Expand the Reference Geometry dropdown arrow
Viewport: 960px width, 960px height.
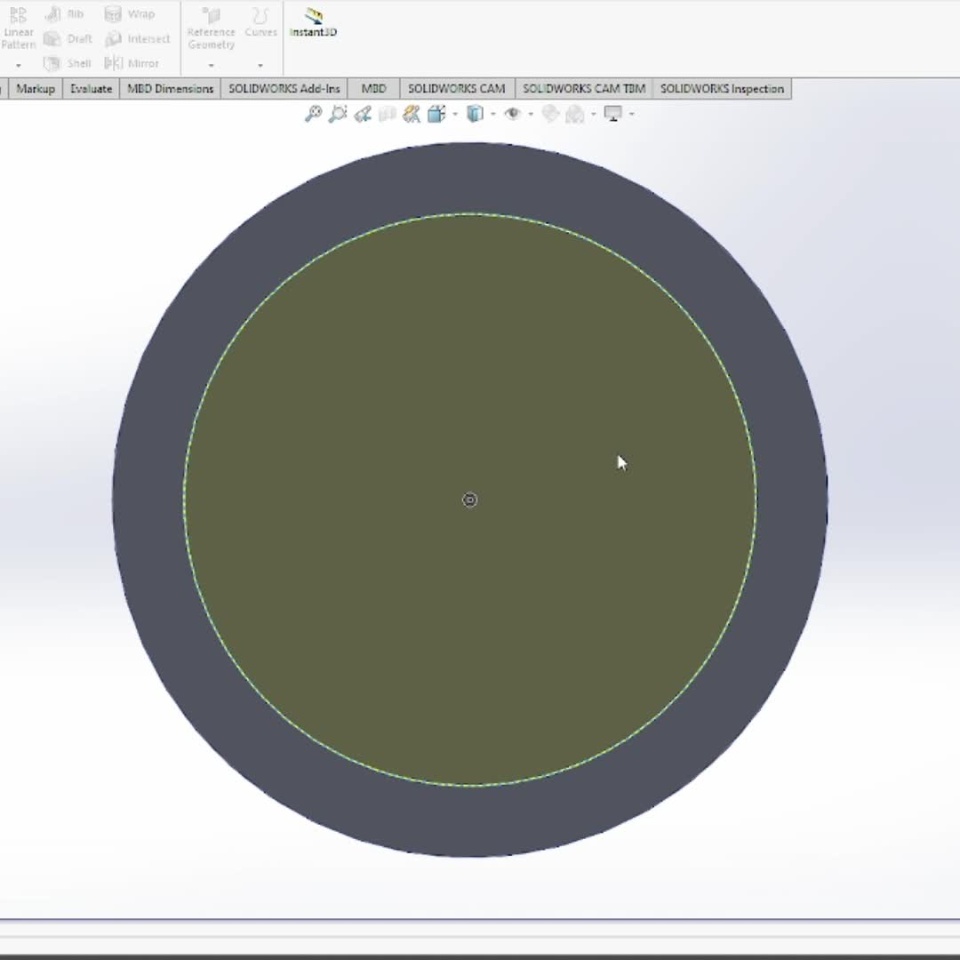[211, 65]
